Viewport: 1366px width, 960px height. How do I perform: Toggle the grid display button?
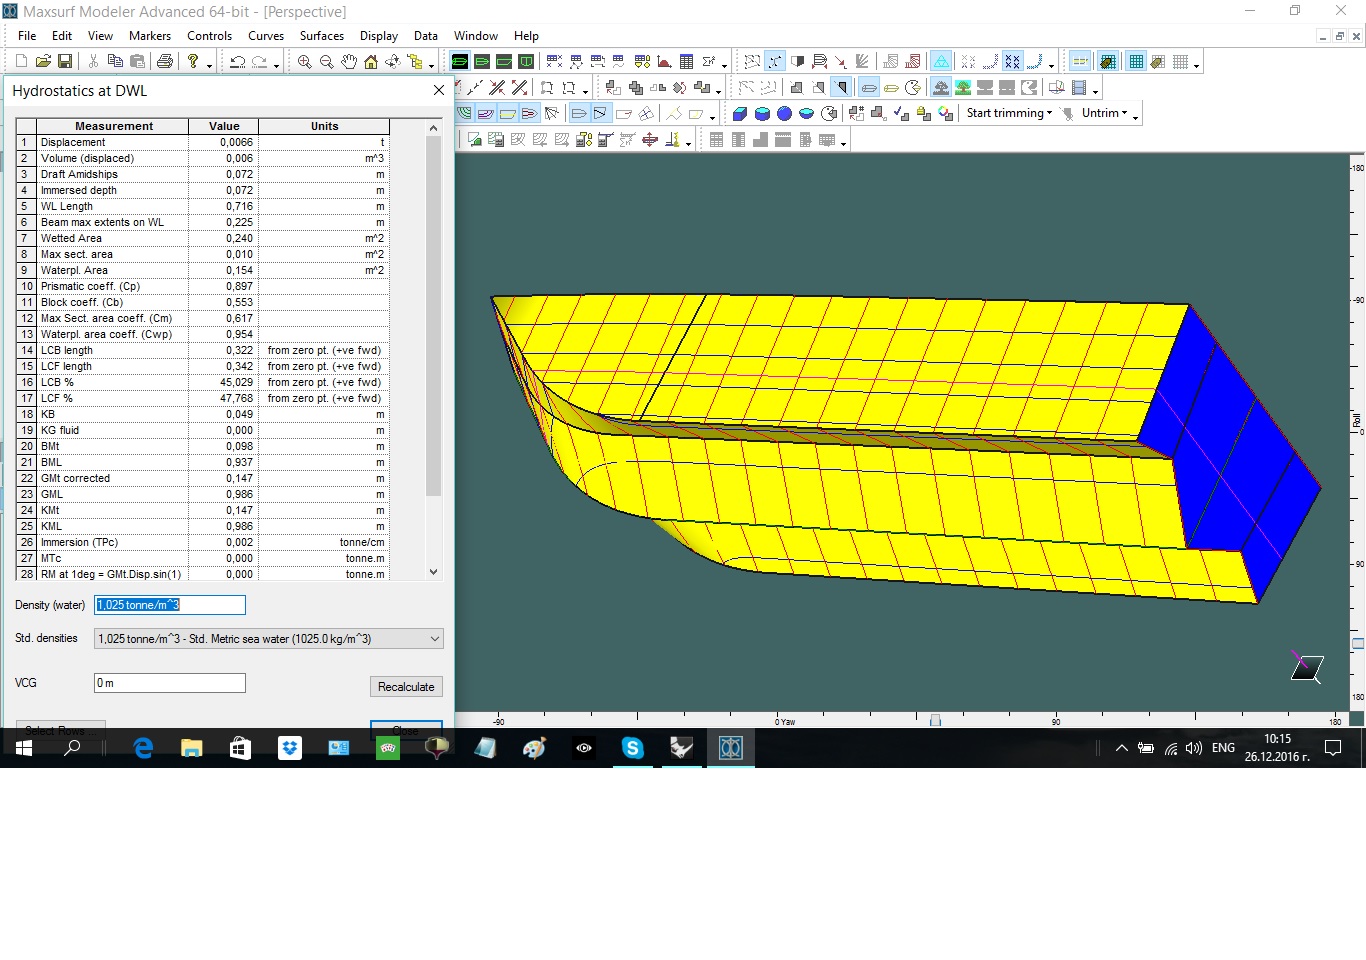1136,62
